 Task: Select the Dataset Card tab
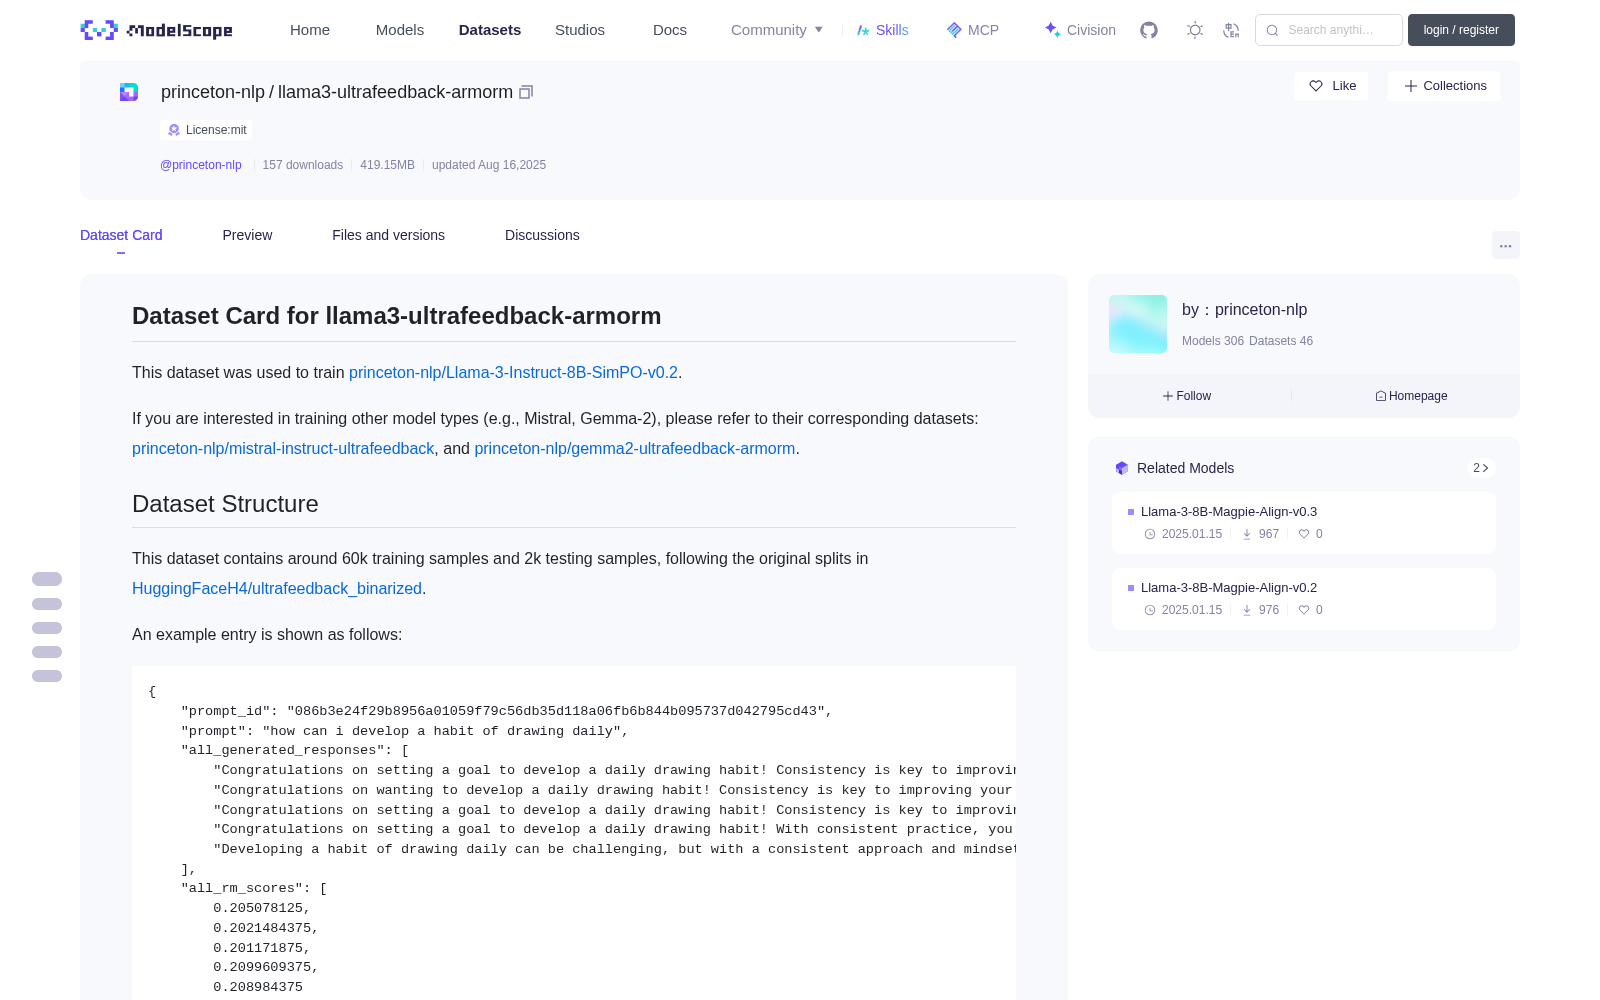pyautogui.click(x=121, y=235)
